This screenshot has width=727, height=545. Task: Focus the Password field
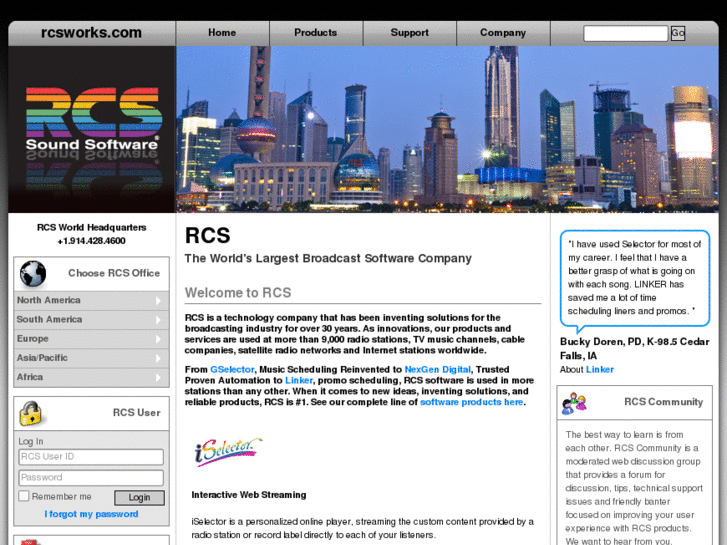coord(91,477)
